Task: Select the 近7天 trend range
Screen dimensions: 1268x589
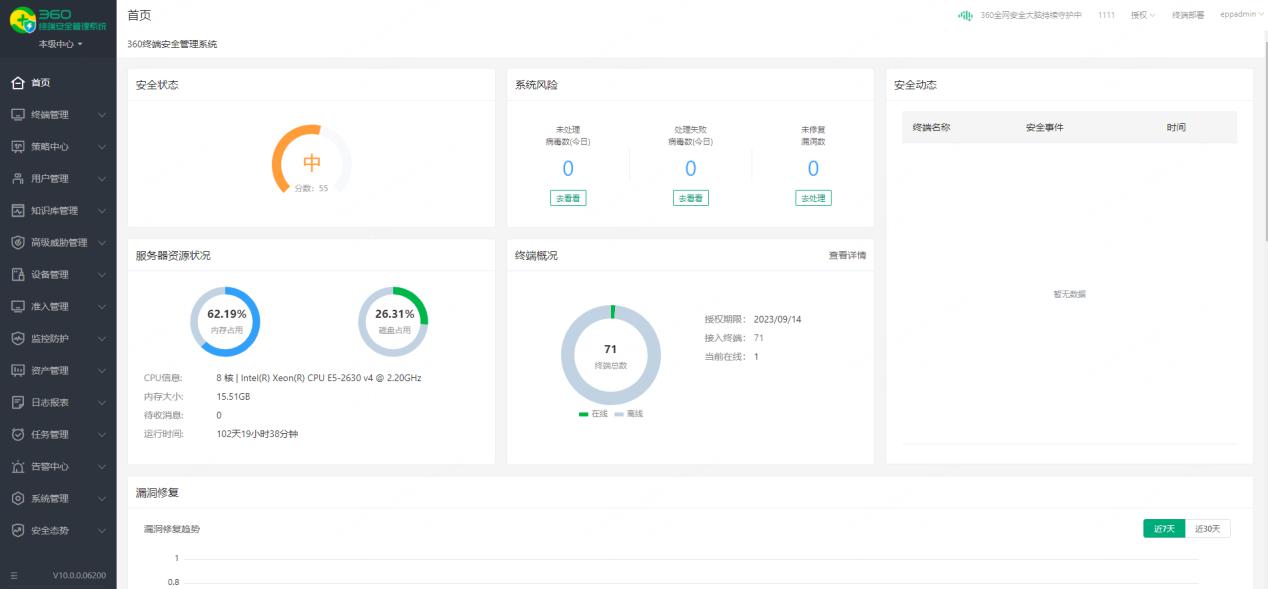Action: (1164, 529)
